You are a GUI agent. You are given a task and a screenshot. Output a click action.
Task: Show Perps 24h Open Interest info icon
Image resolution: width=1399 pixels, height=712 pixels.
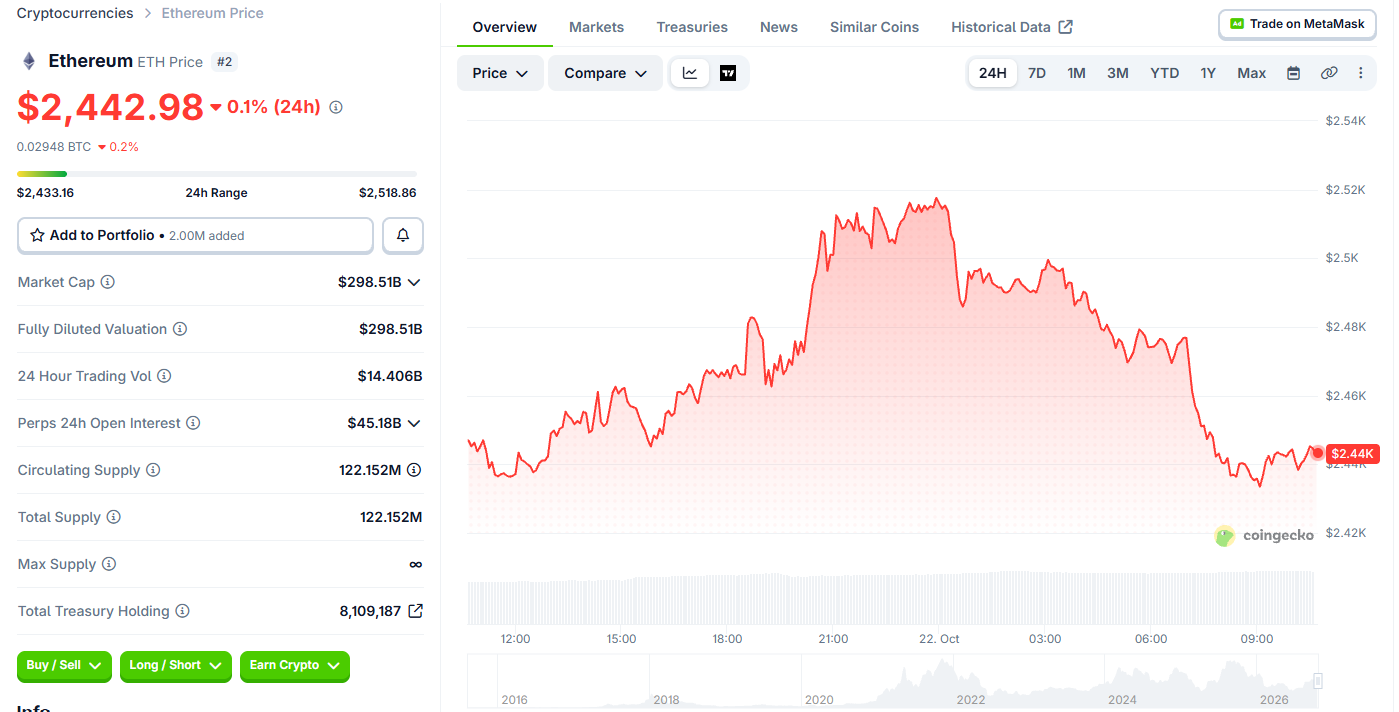pos(193,423)
